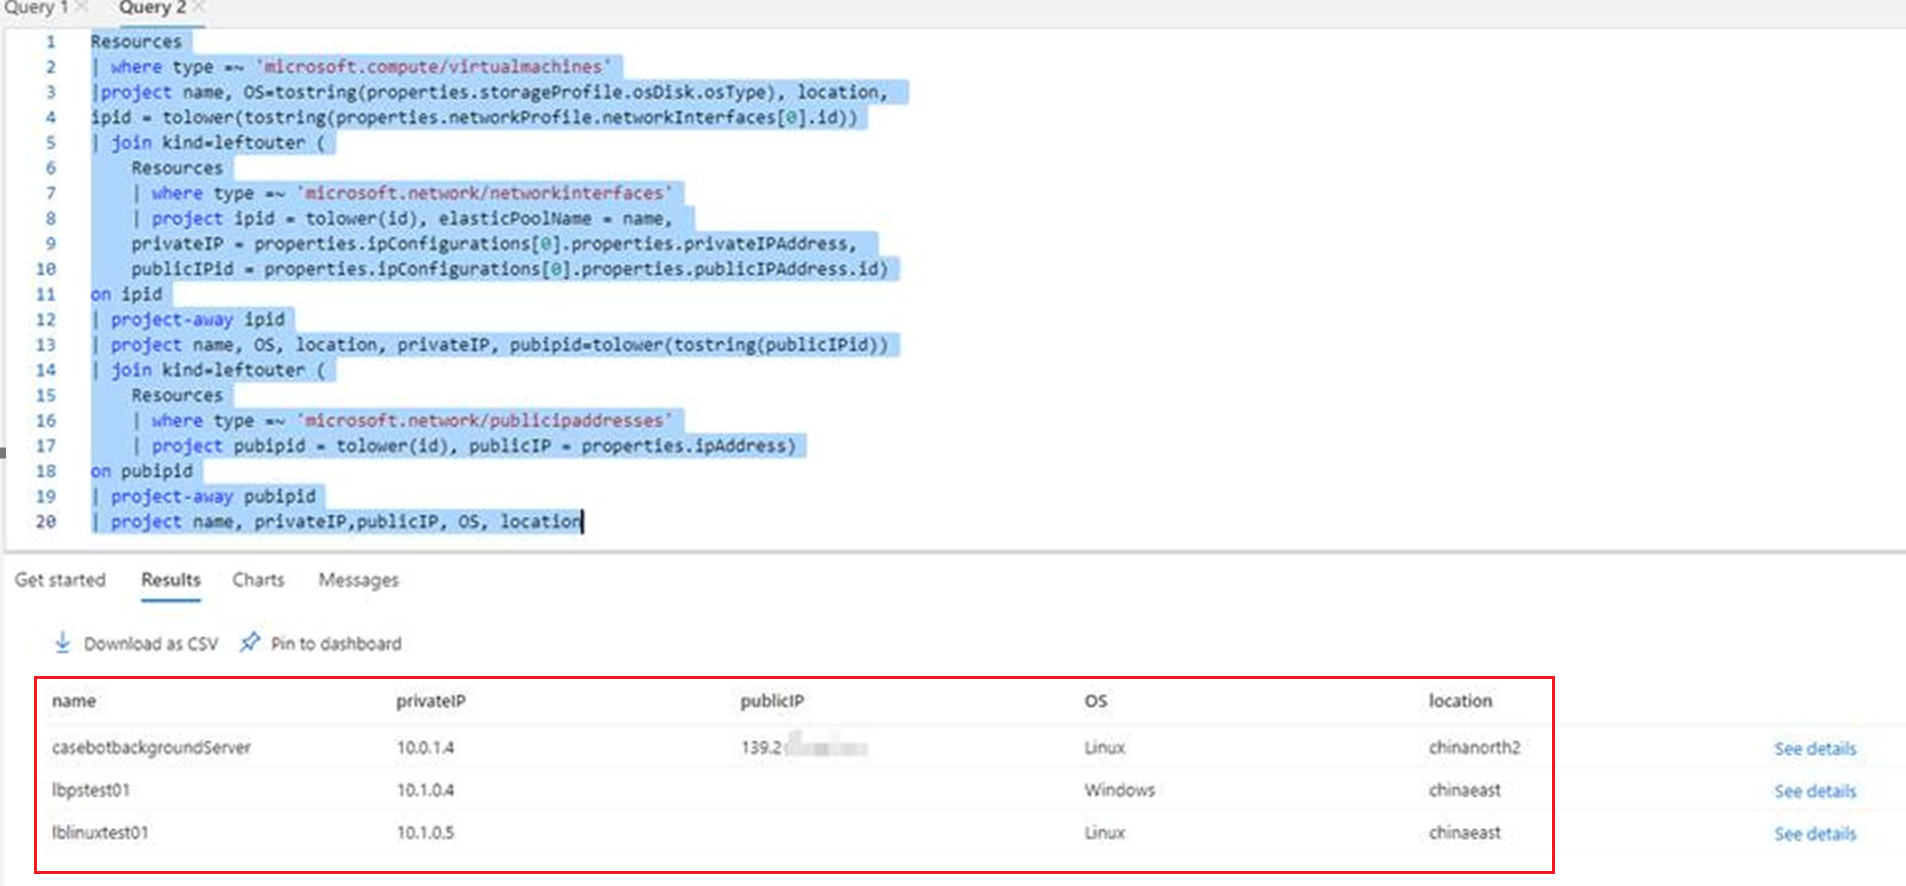Click Download as CSV
The image size is (1906, 886).
point(150,644)
